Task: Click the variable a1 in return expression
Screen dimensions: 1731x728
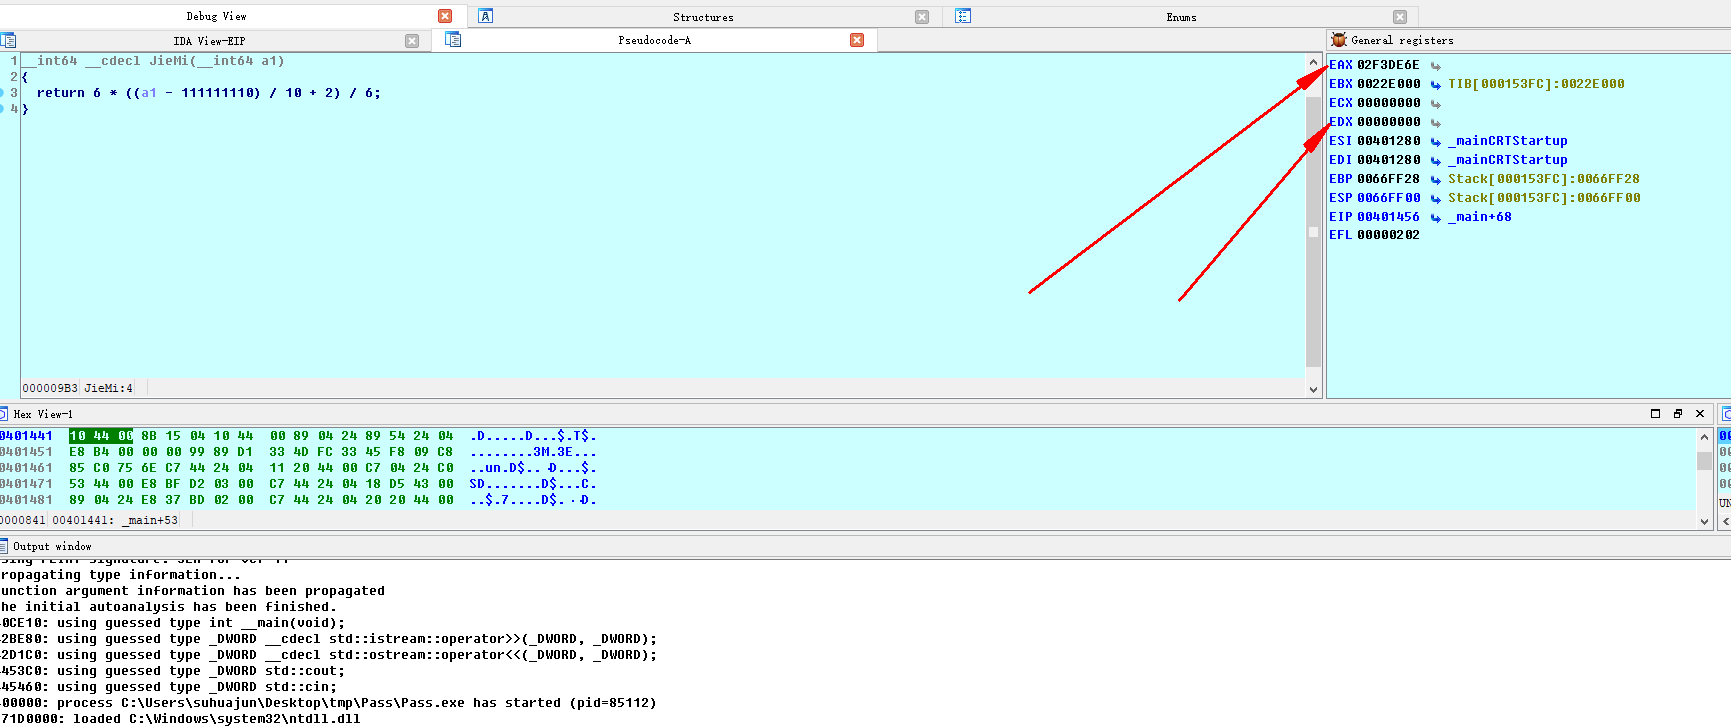Action: pos(149,93)
